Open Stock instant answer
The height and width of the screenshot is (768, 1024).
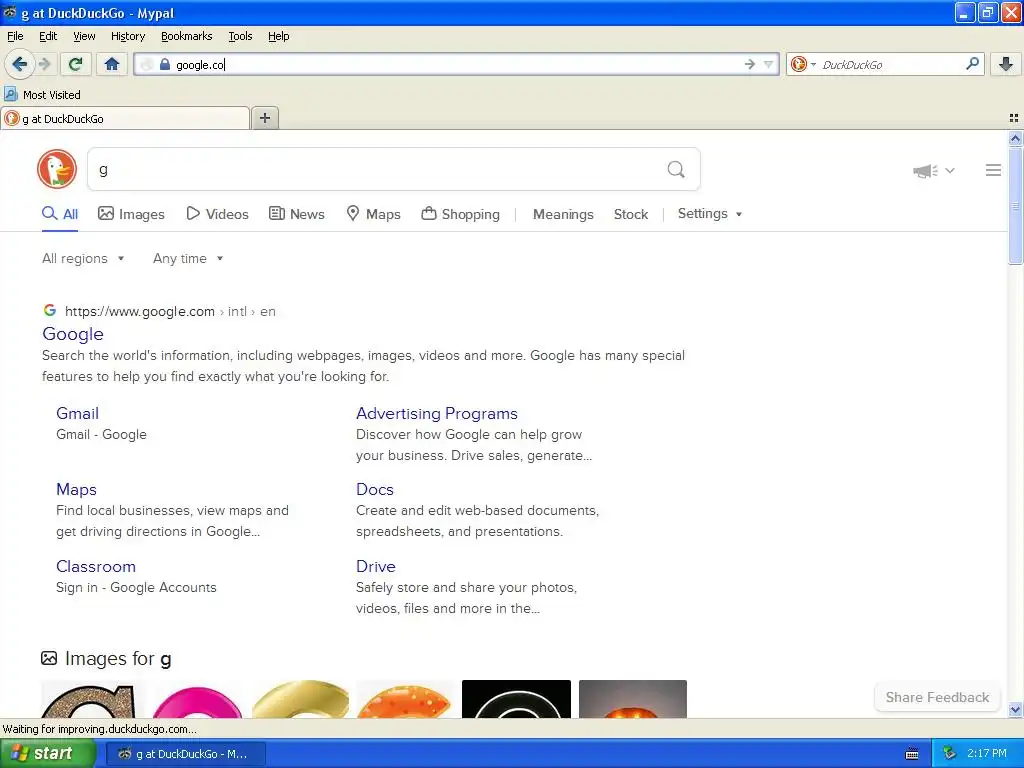coord(631,214)
